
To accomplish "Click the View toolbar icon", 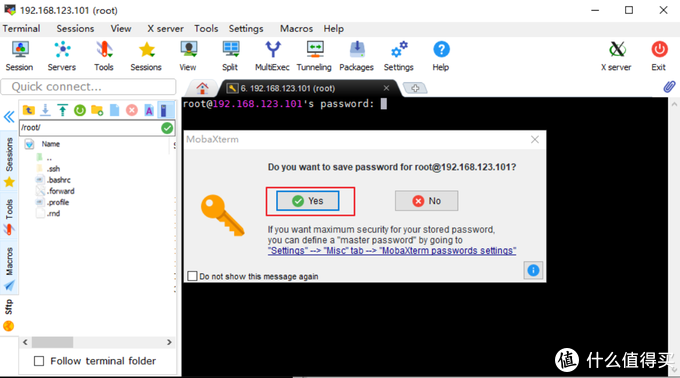I will 188,55.
